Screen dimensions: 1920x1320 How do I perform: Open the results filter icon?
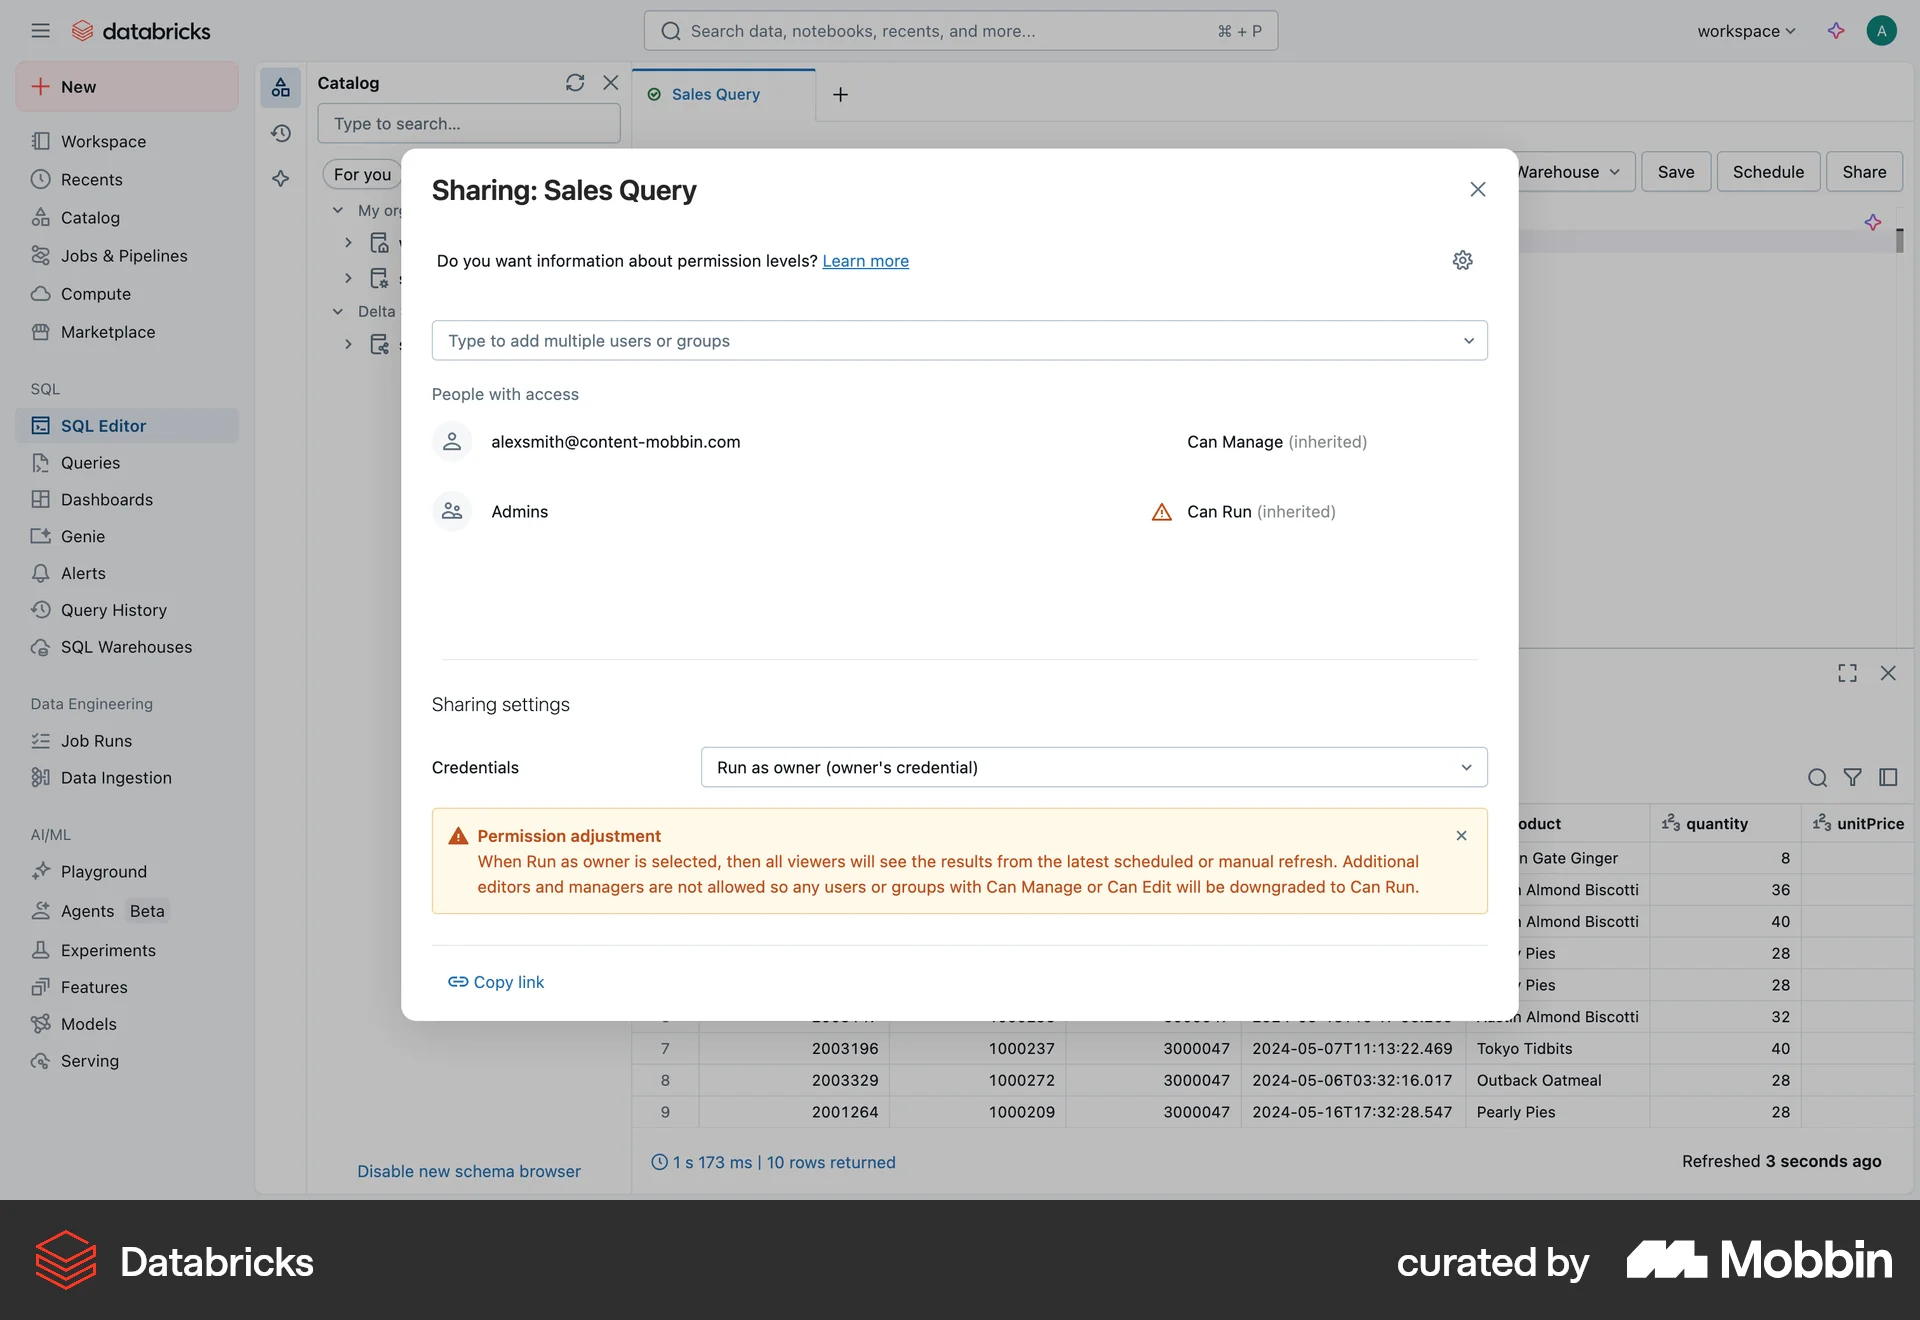coord(1852,777)
